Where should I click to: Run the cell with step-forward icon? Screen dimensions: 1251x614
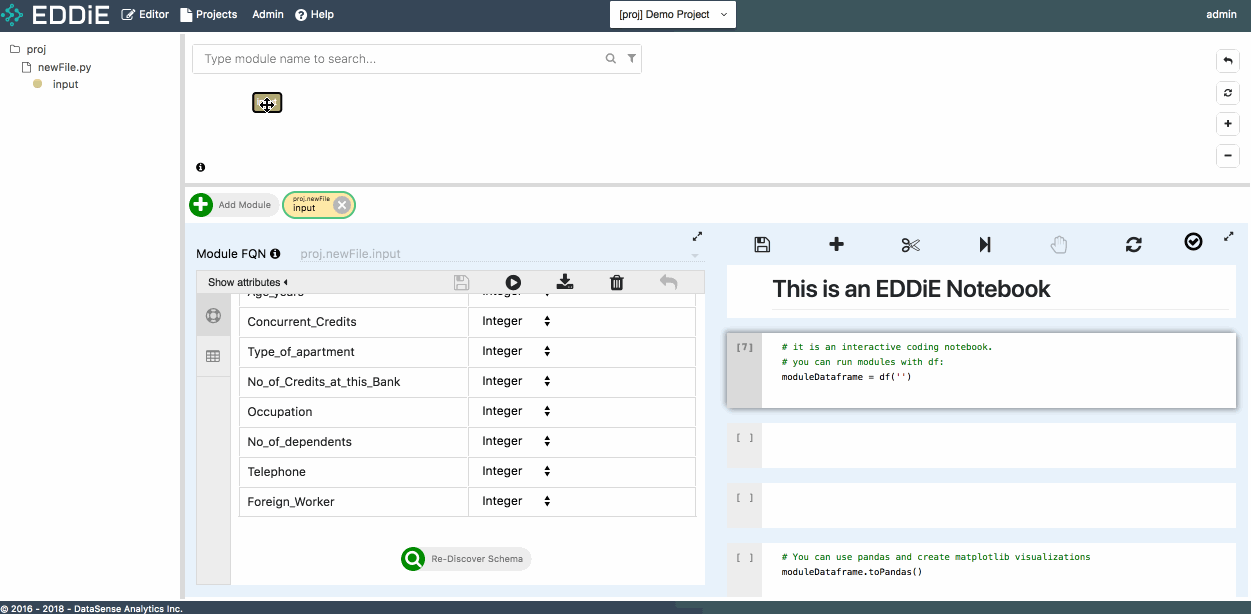985,245
